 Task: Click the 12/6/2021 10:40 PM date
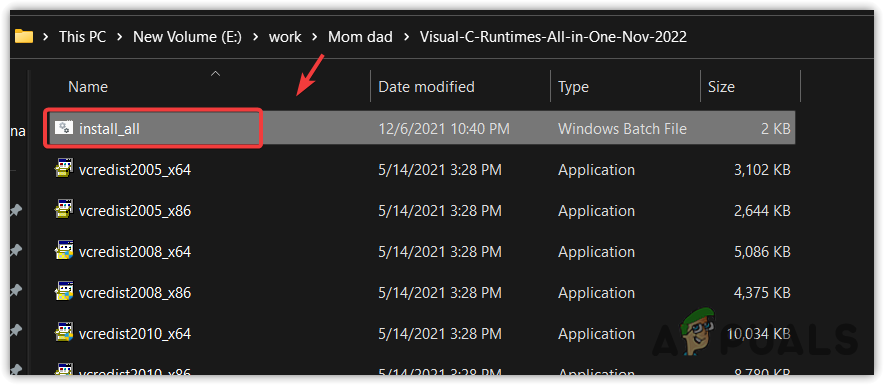(444, 129)
